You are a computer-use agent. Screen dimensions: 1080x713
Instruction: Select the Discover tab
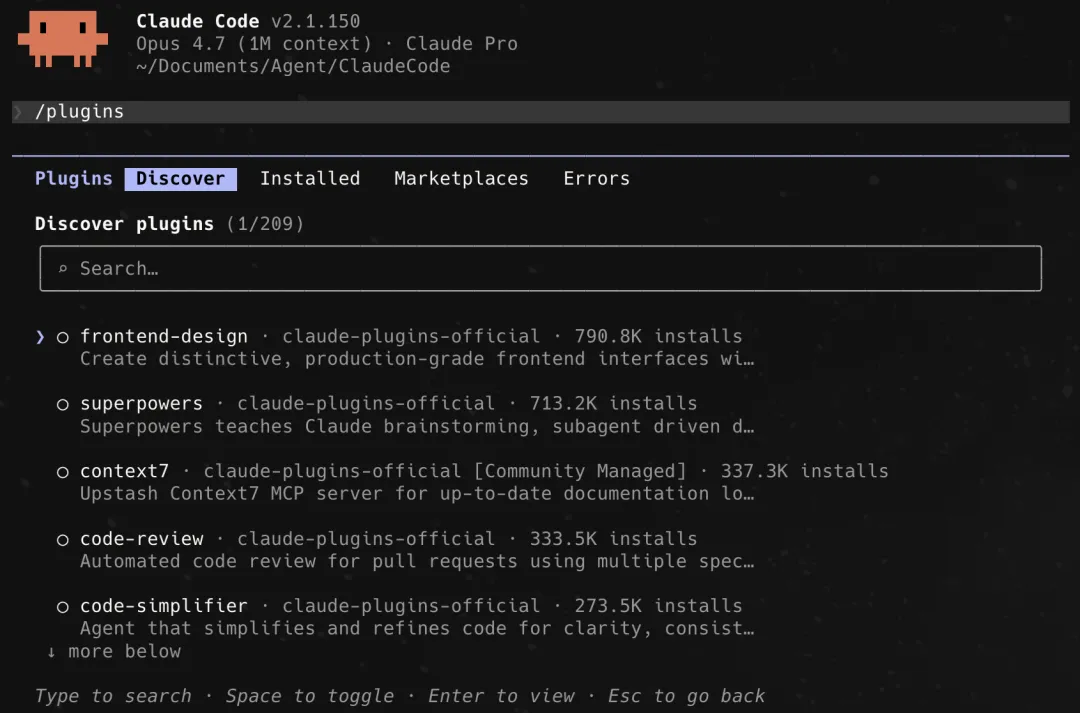[x=180, y=178]
